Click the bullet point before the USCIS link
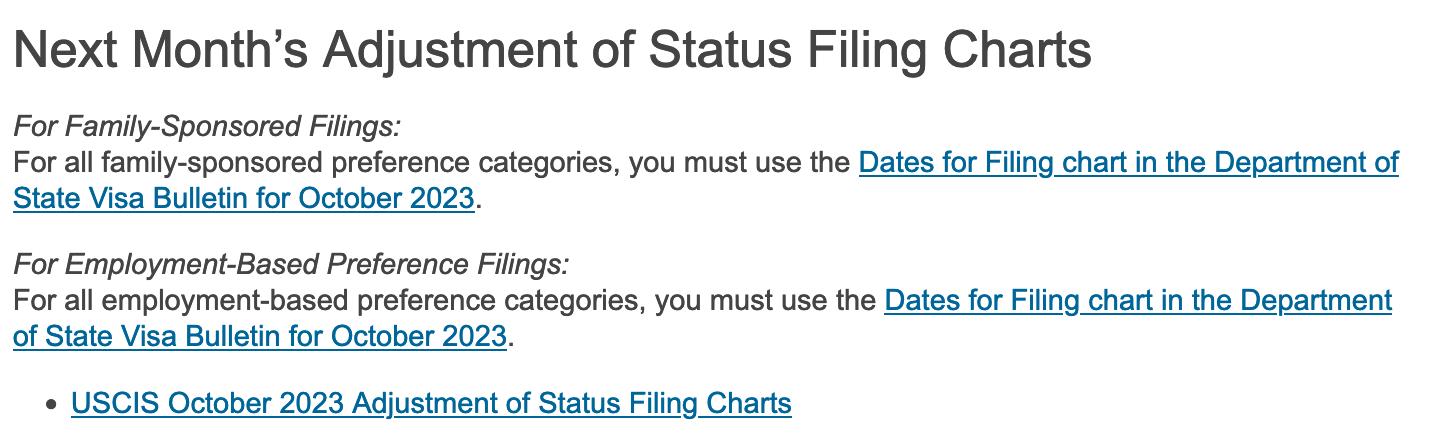 (x=52, y=405)
